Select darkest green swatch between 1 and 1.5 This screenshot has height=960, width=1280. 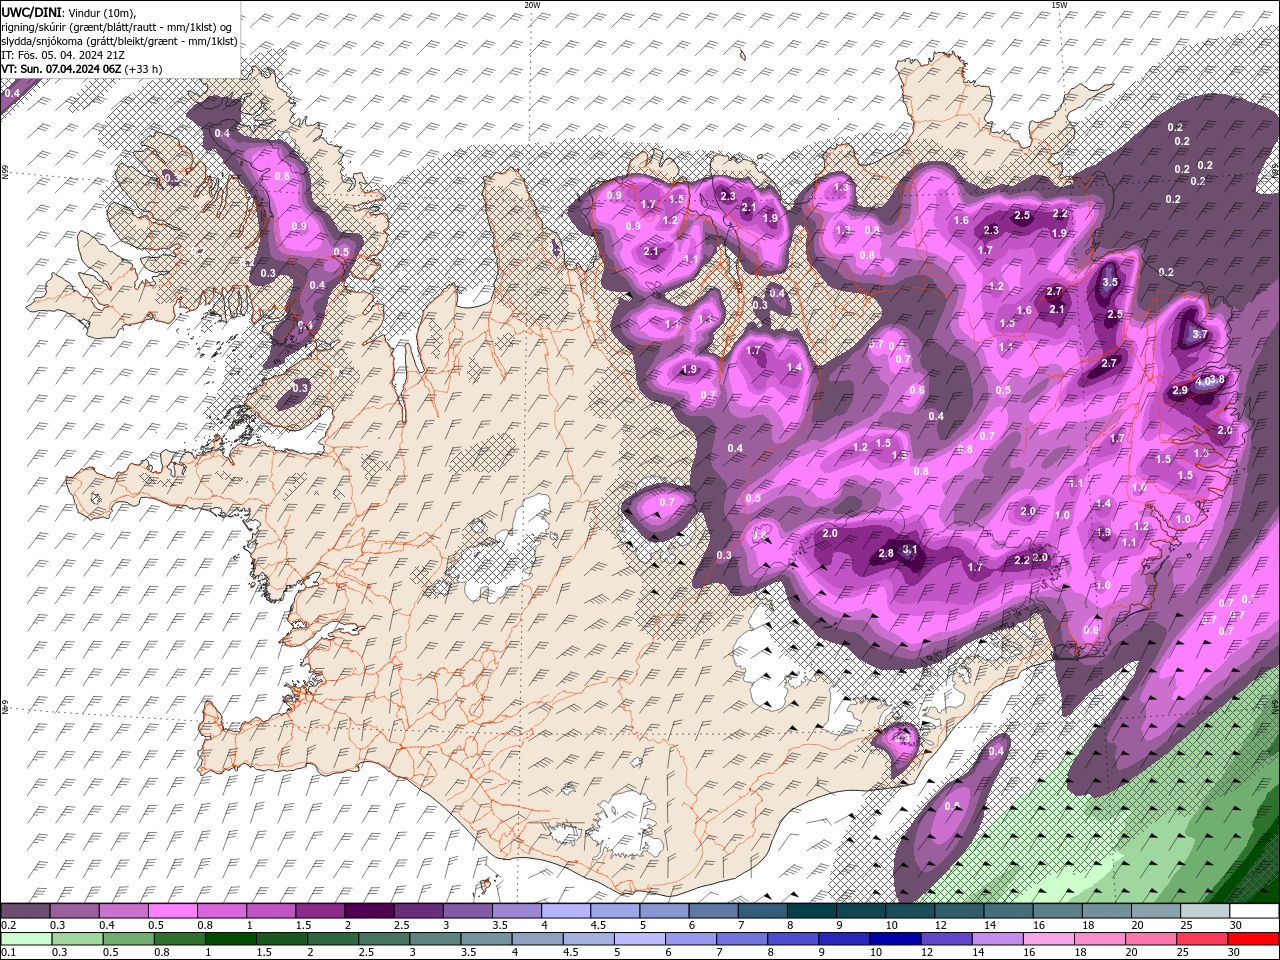(230, 939)
